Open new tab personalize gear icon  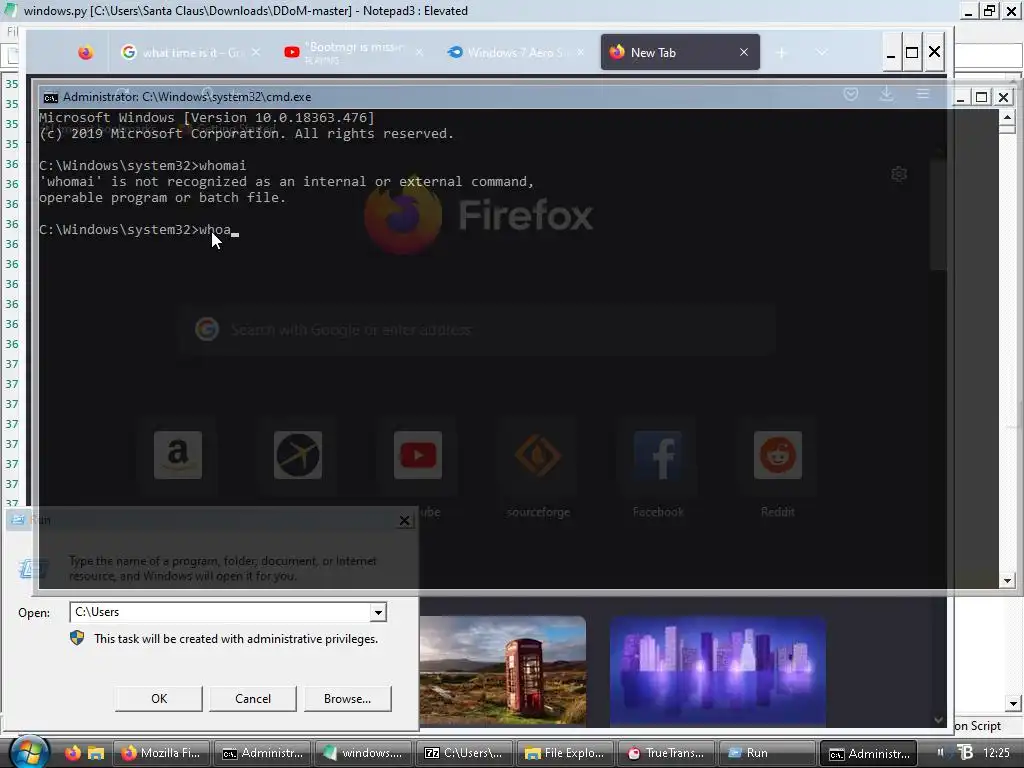point(899,174)
